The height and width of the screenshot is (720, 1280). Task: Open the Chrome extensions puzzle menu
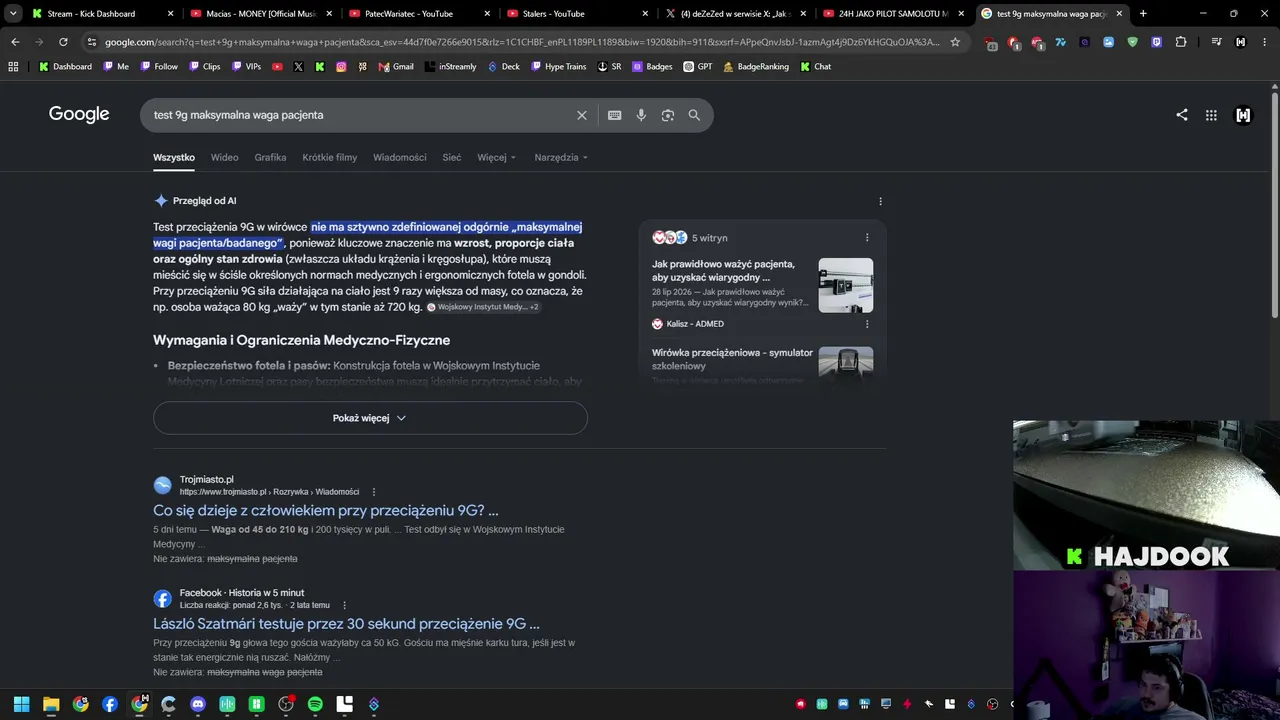(x=1181, y=42)
